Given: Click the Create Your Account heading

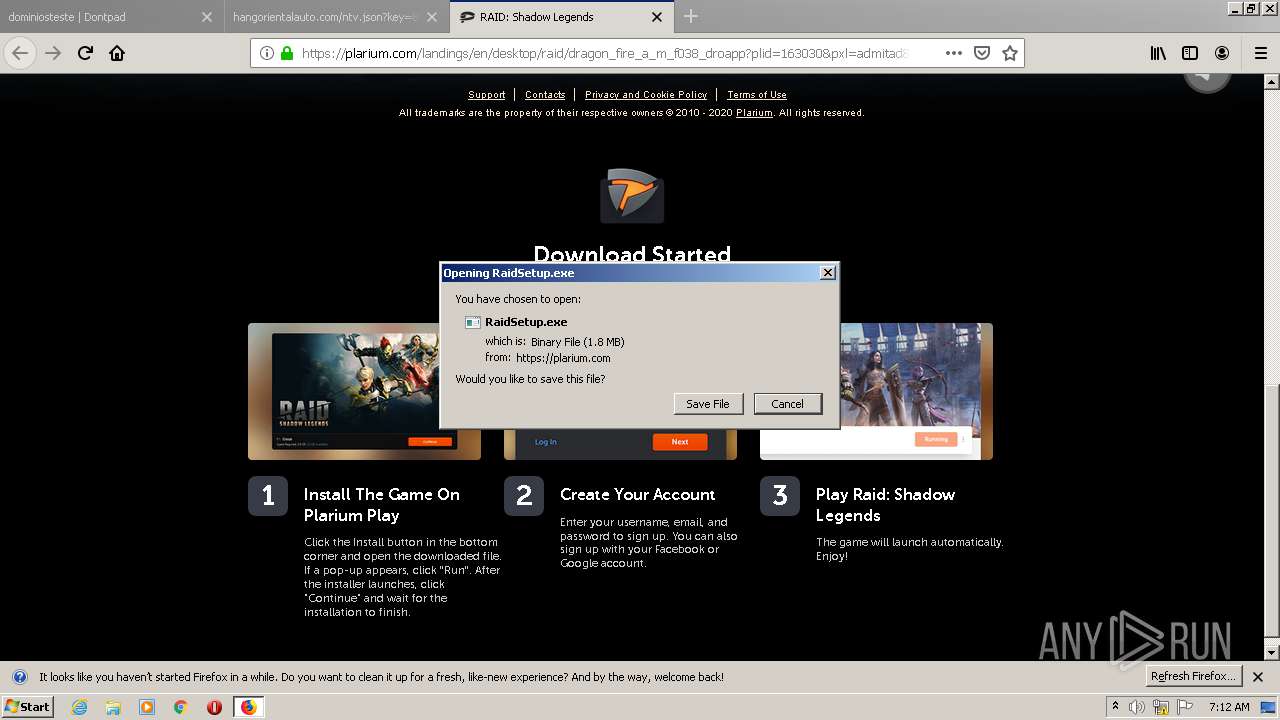Looking at the screenshot, I should tap(637, 495).
